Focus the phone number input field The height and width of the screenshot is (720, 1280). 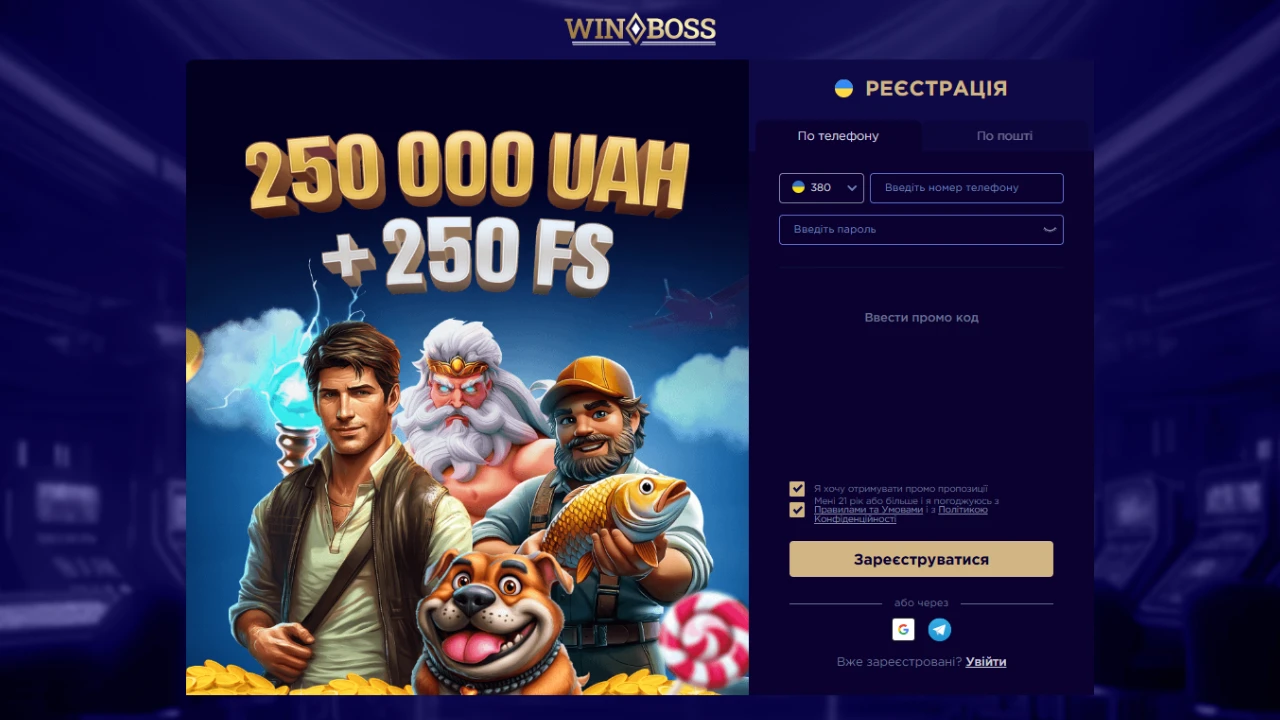click(967, 188)
